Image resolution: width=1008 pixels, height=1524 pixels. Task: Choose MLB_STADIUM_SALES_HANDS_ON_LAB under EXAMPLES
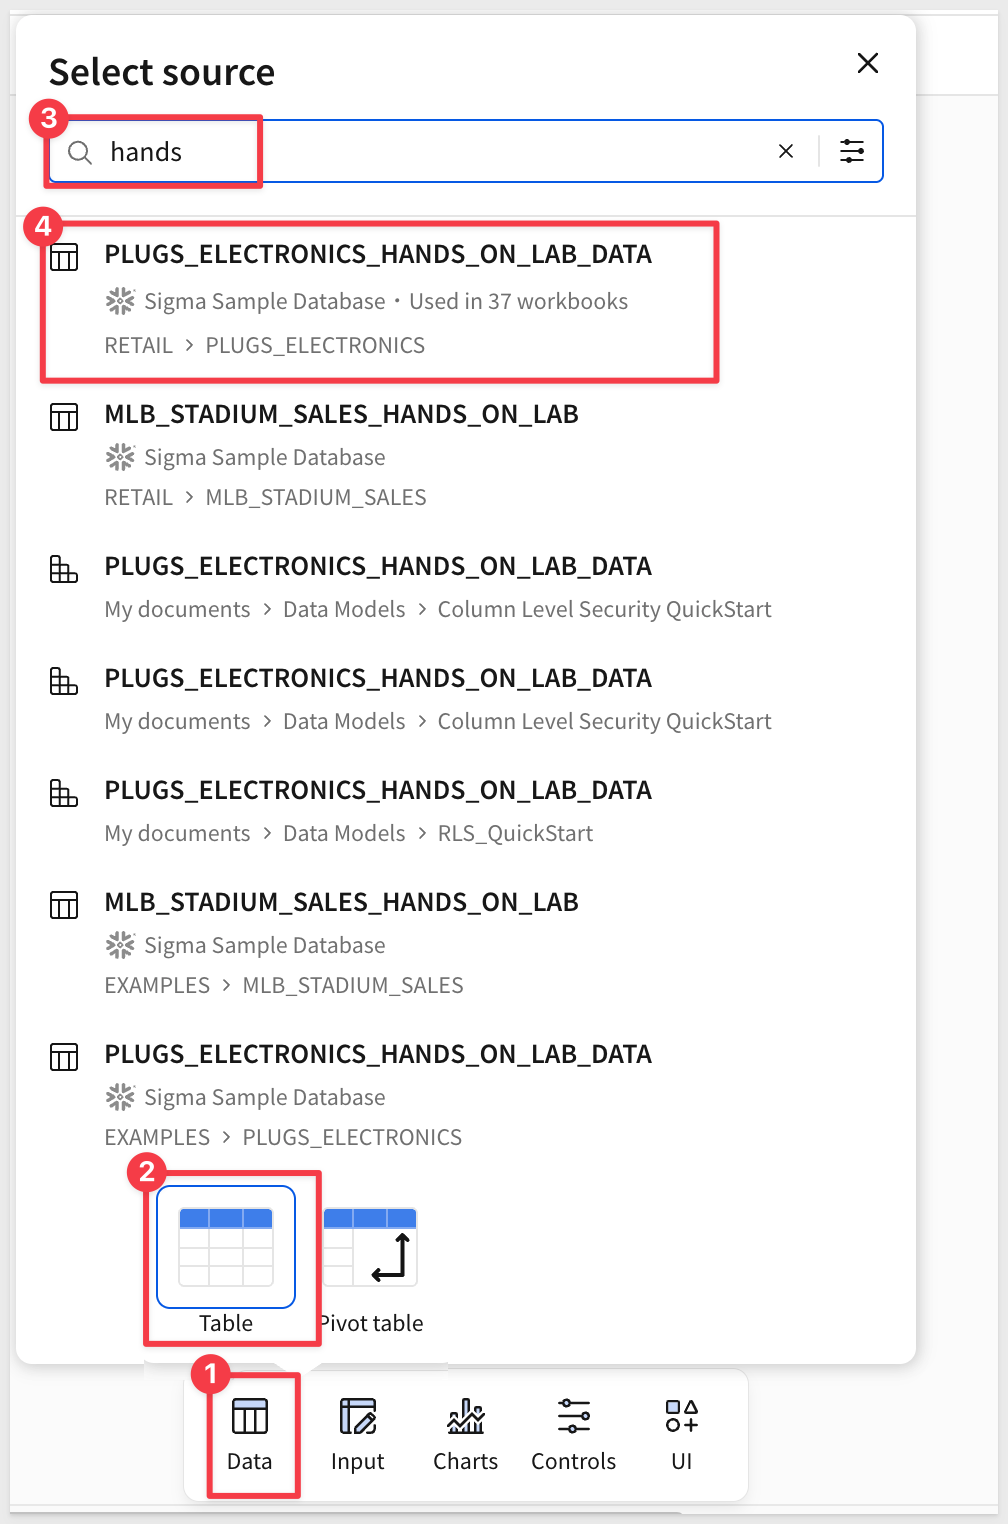click(341, 903)
